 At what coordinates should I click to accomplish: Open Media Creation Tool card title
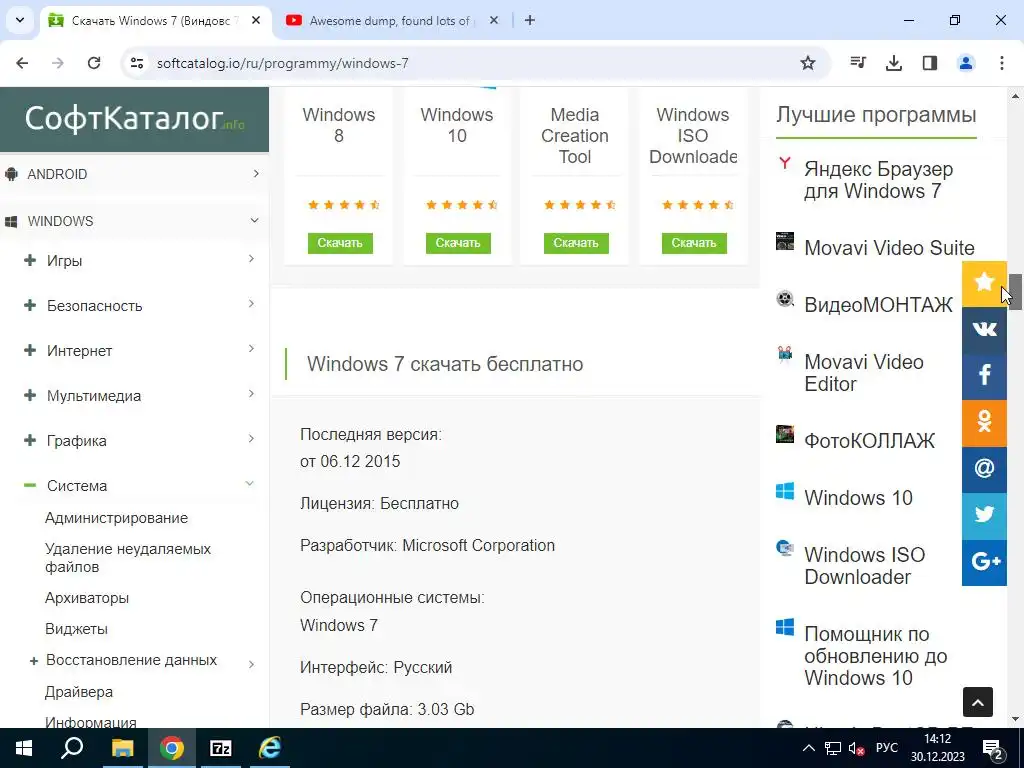pyautogui.click(x=575, y=136)
